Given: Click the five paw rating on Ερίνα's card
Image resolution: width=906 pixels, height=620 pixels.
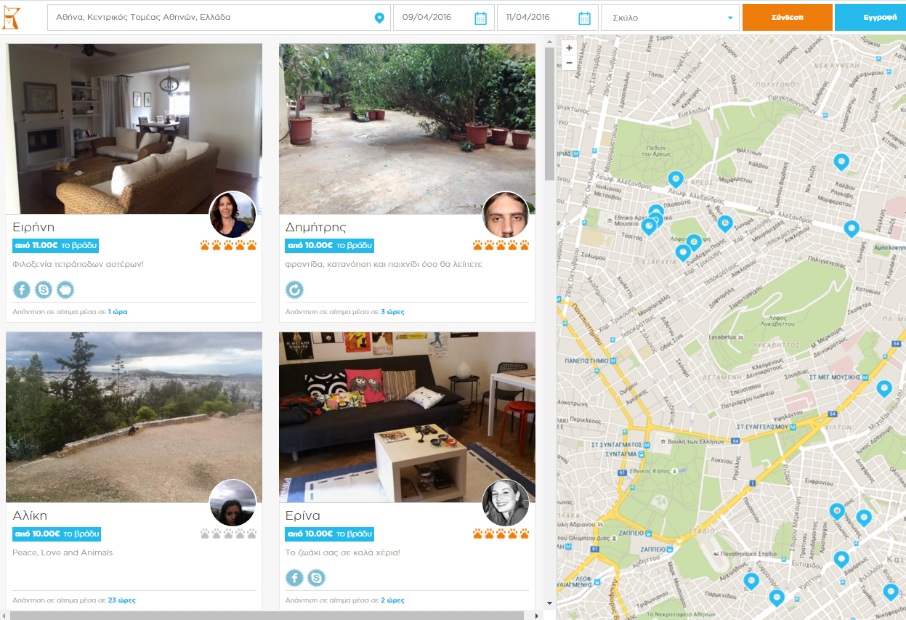Looking at the screenshot, I should pos(500,534).
